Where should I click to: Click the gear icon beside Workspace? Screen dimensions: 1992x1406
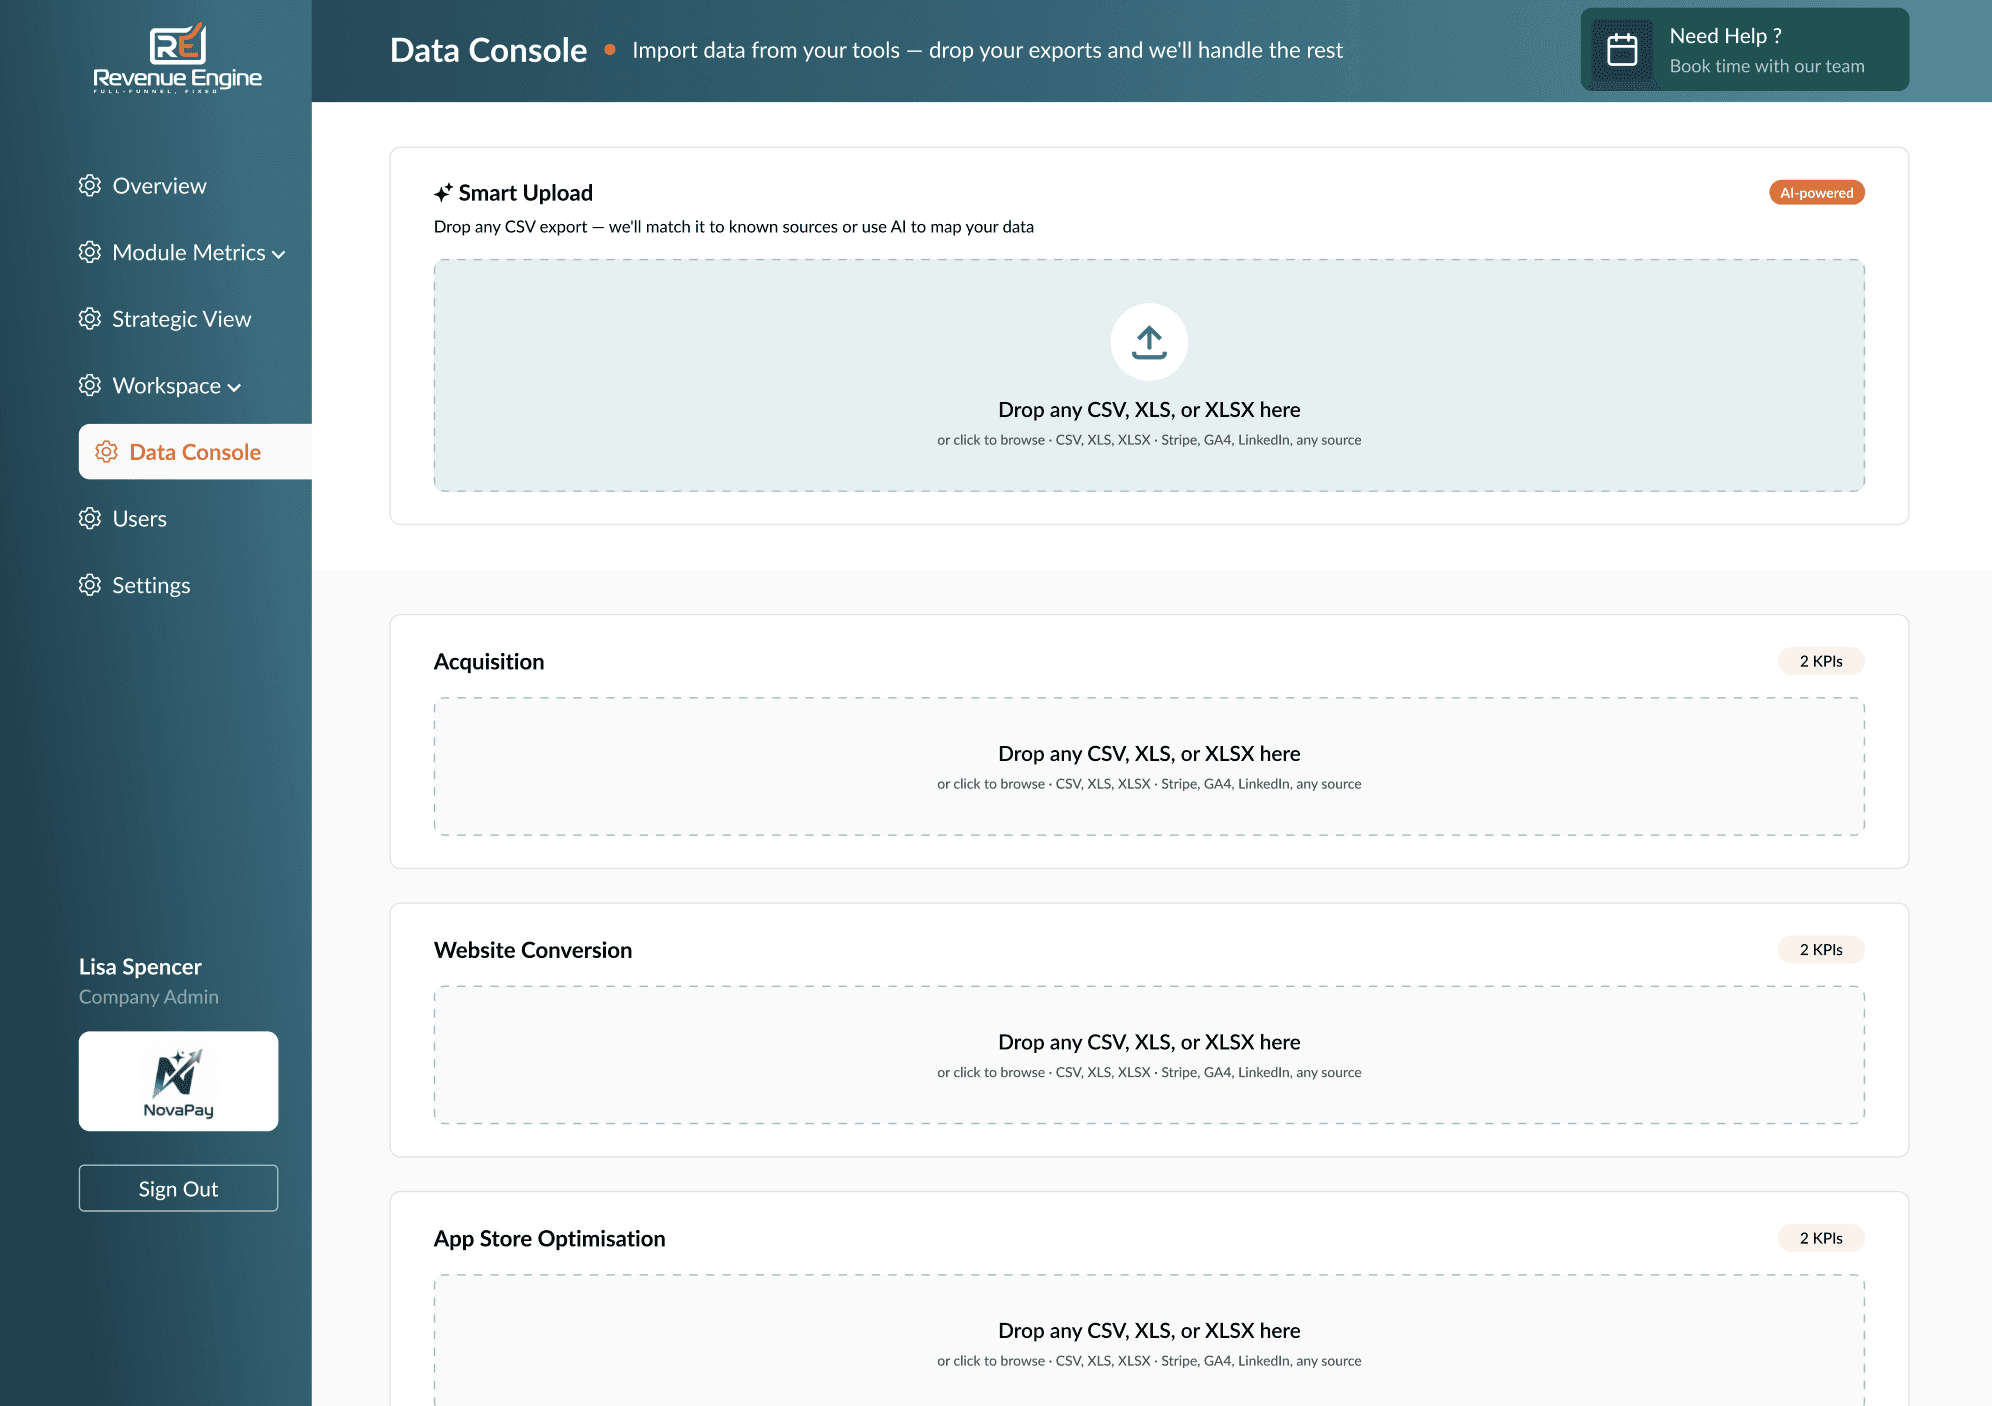coord(90,385)
